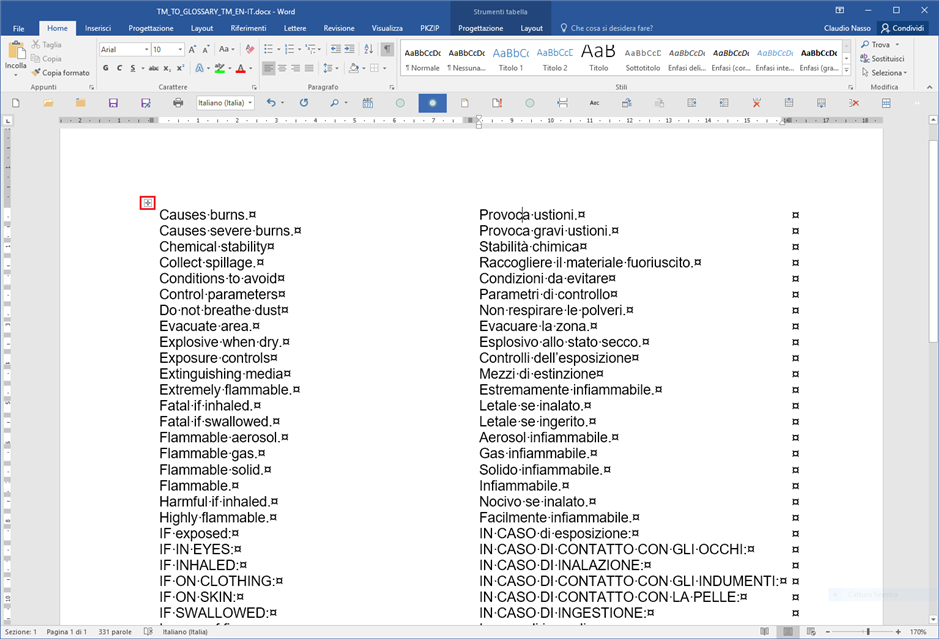Click the ABC word count icon
The height and width of the screenshot is (639, 939).
pos(368,103)
